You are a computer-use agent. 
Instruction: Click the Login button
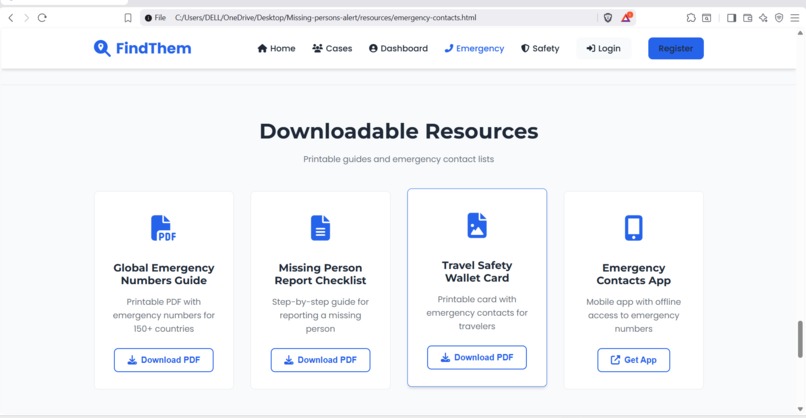tap(603, 48)
